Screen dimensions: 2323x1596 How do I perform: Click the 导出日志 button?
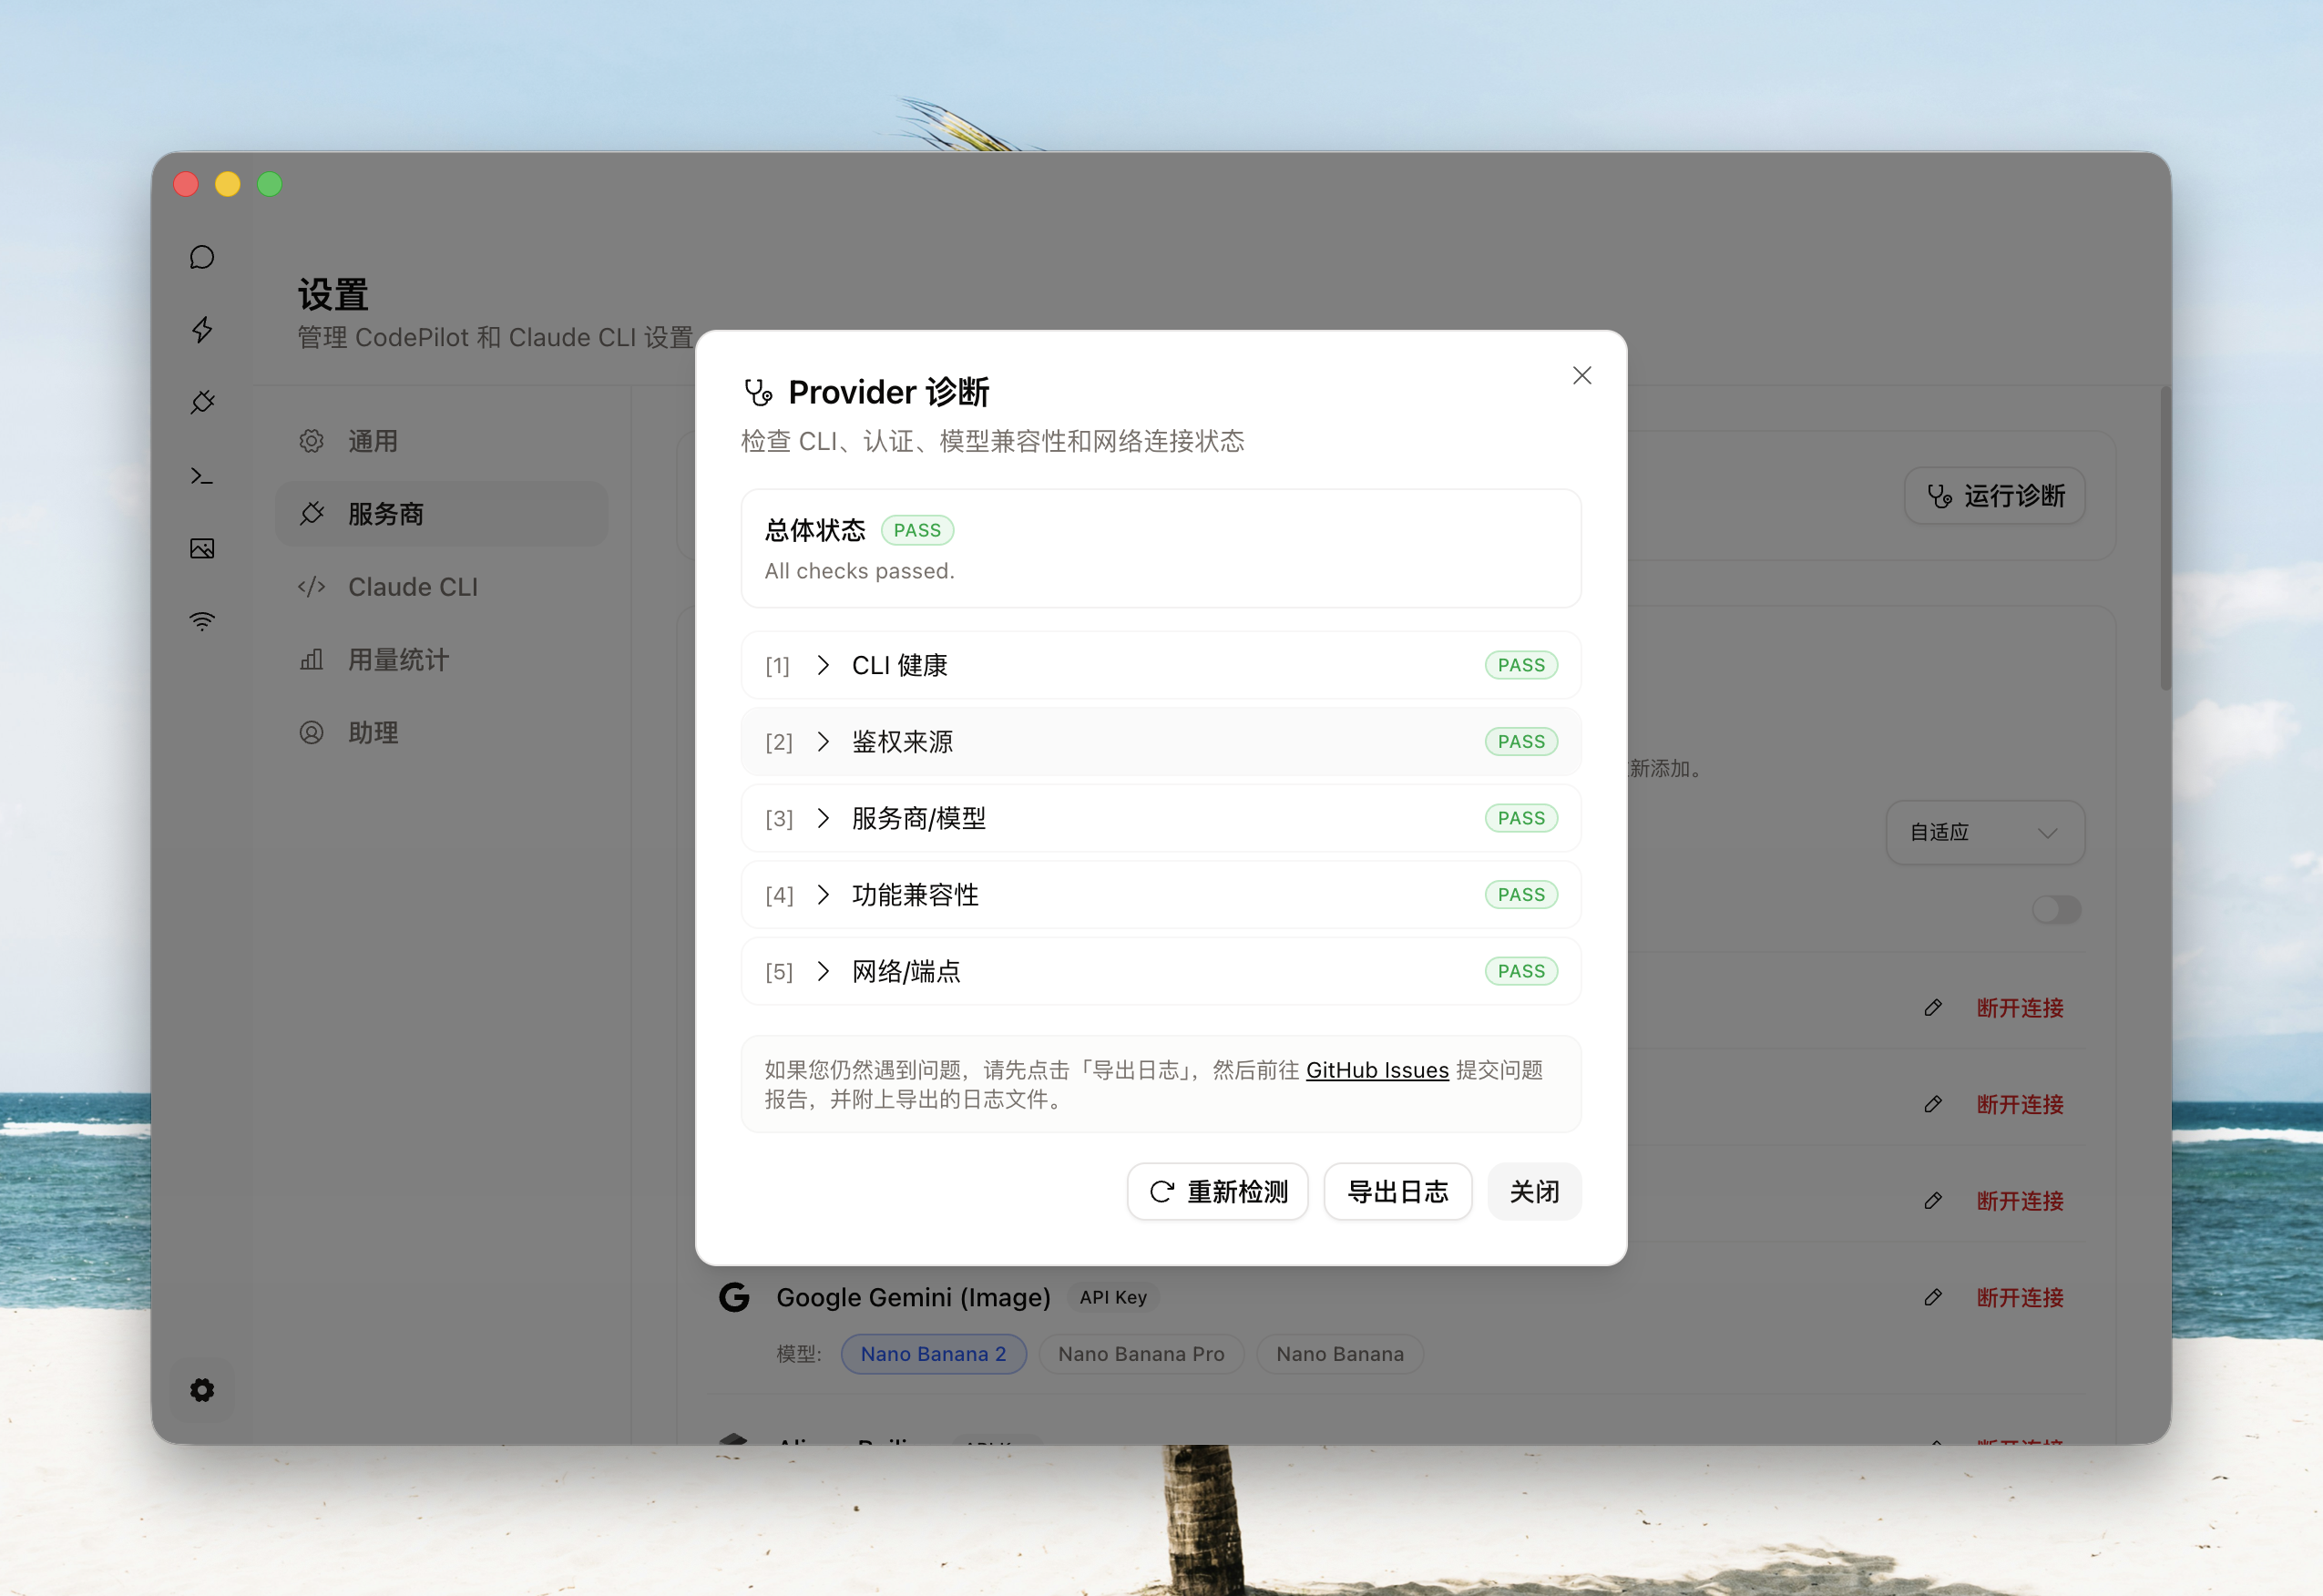[1397, 1191]
